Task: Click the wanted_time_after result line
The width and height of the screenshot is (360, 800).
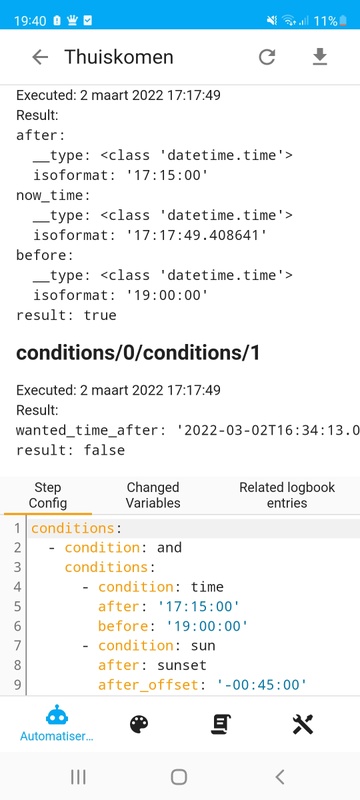Action: pos(188,430)
